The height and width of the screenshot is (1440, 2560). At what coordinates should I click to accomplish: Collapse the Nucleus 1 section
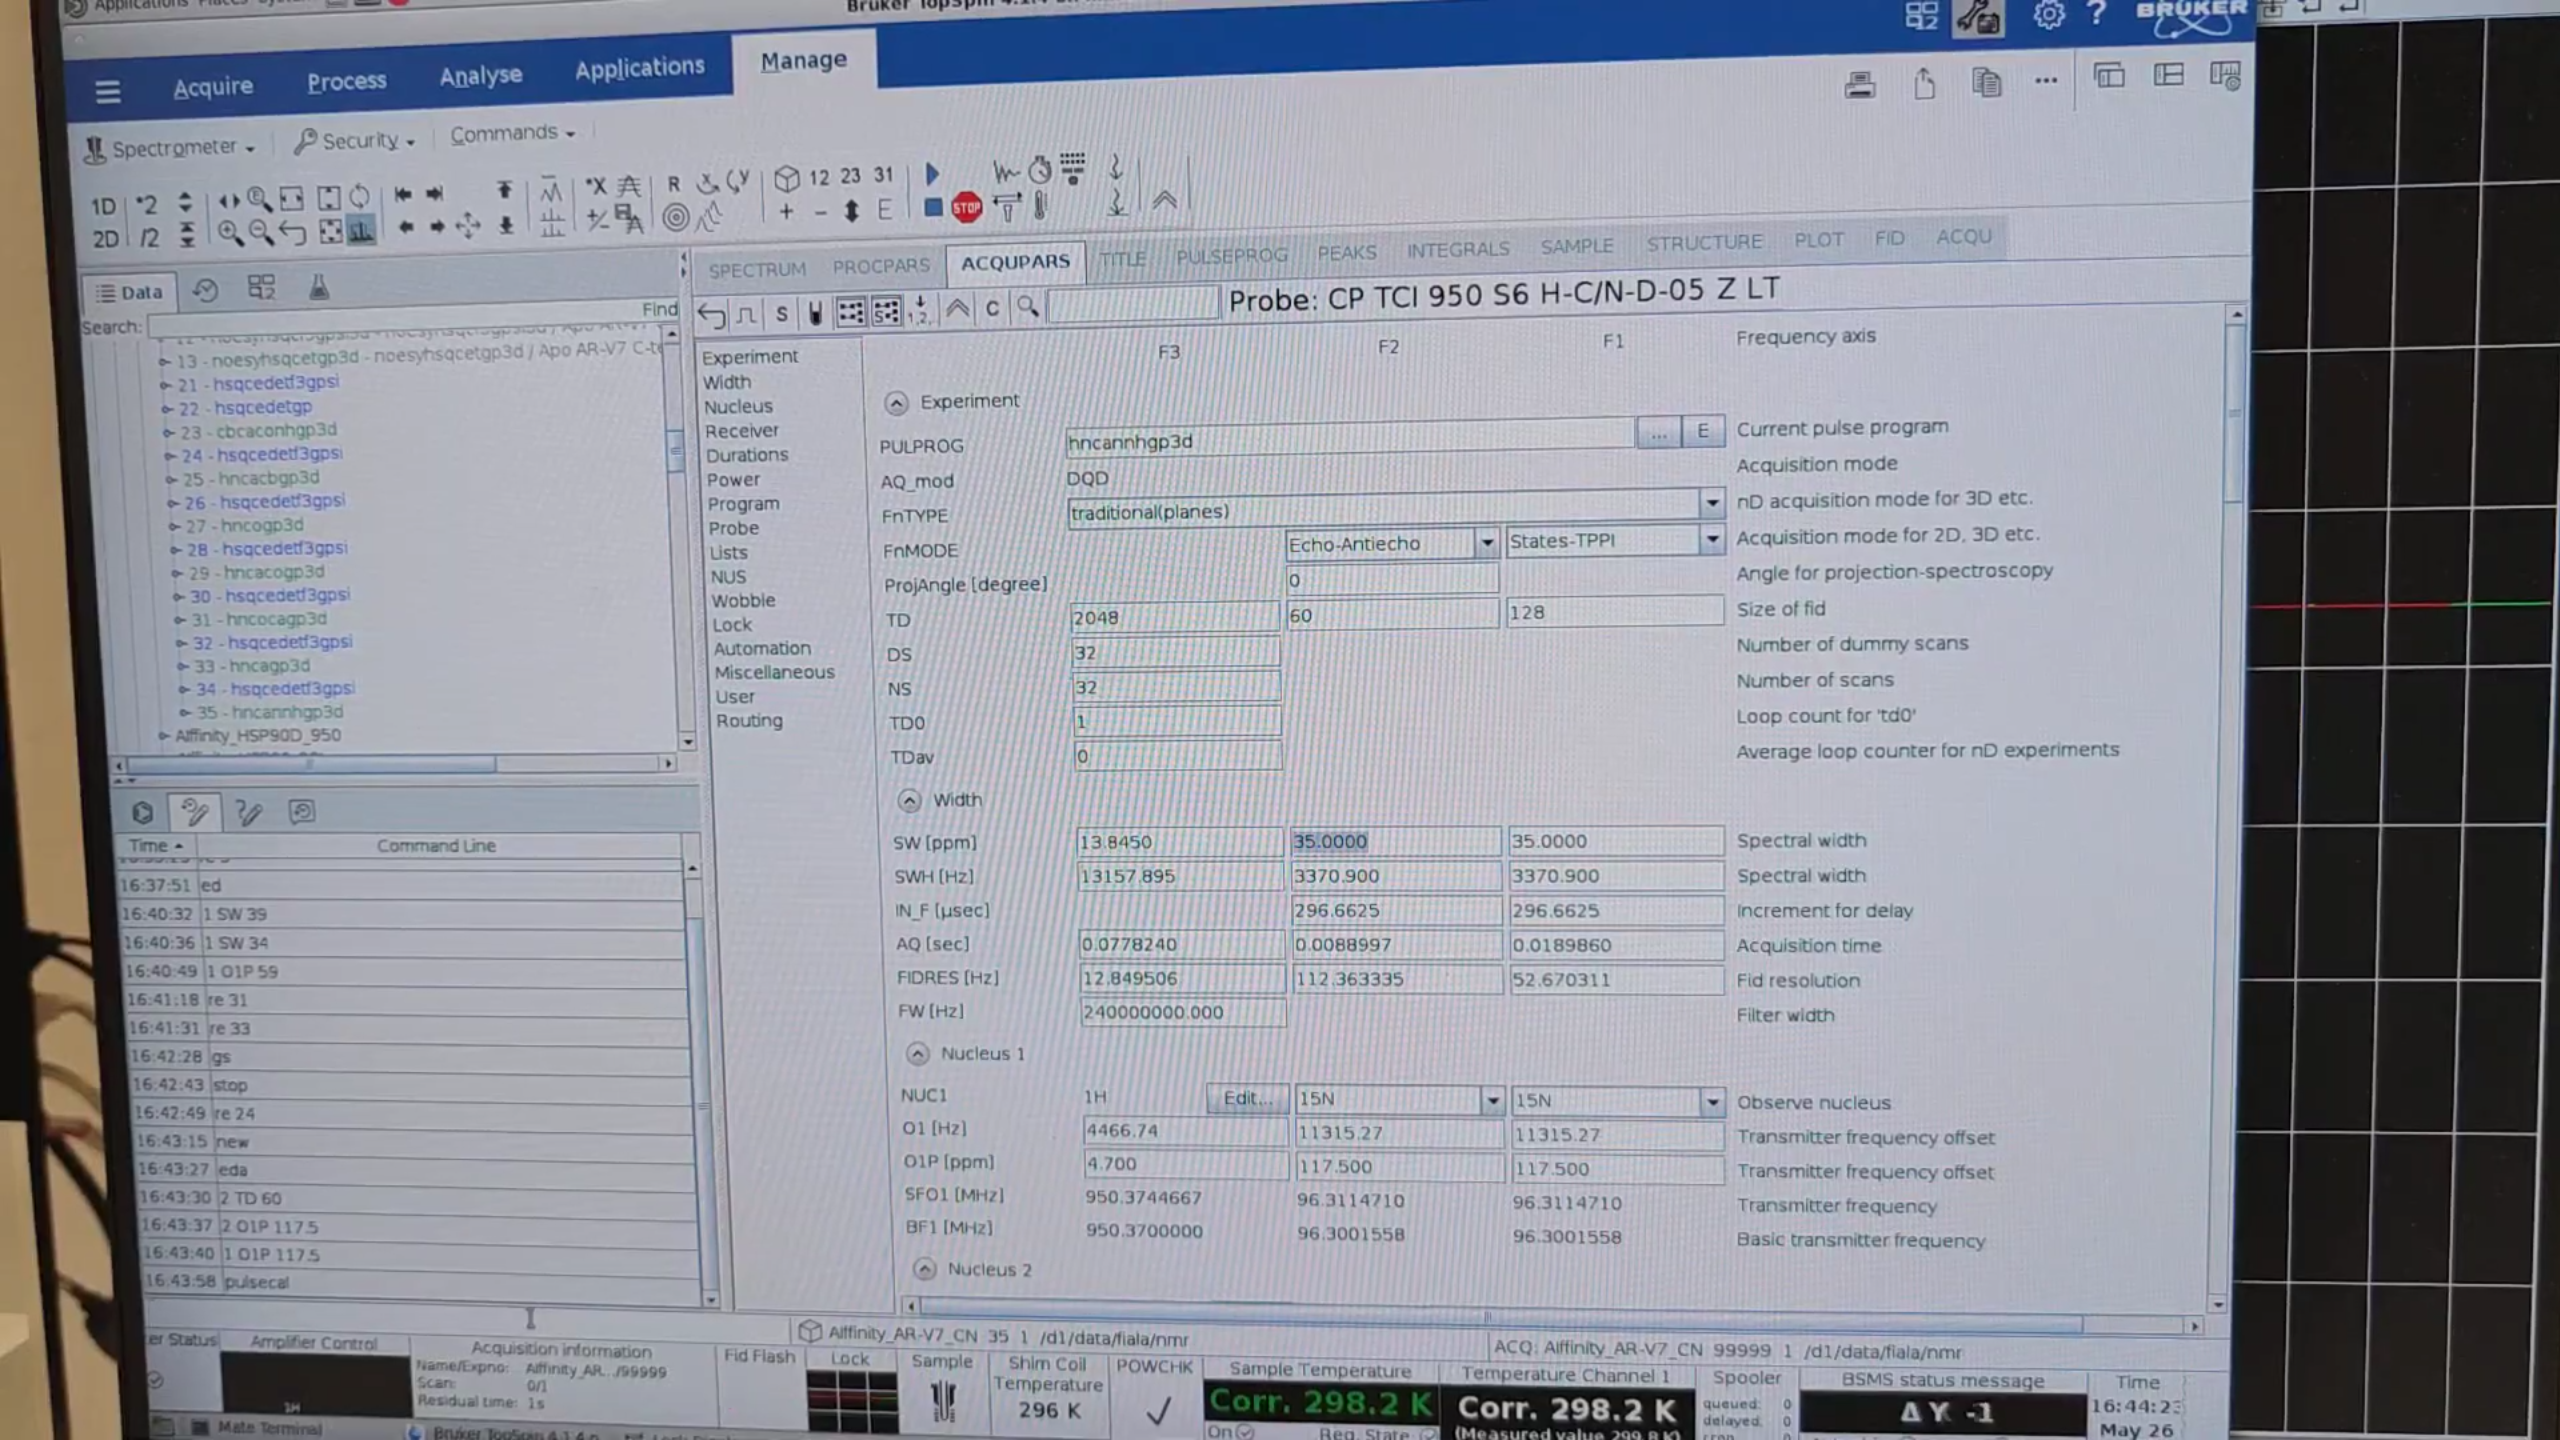(917, 1053)
